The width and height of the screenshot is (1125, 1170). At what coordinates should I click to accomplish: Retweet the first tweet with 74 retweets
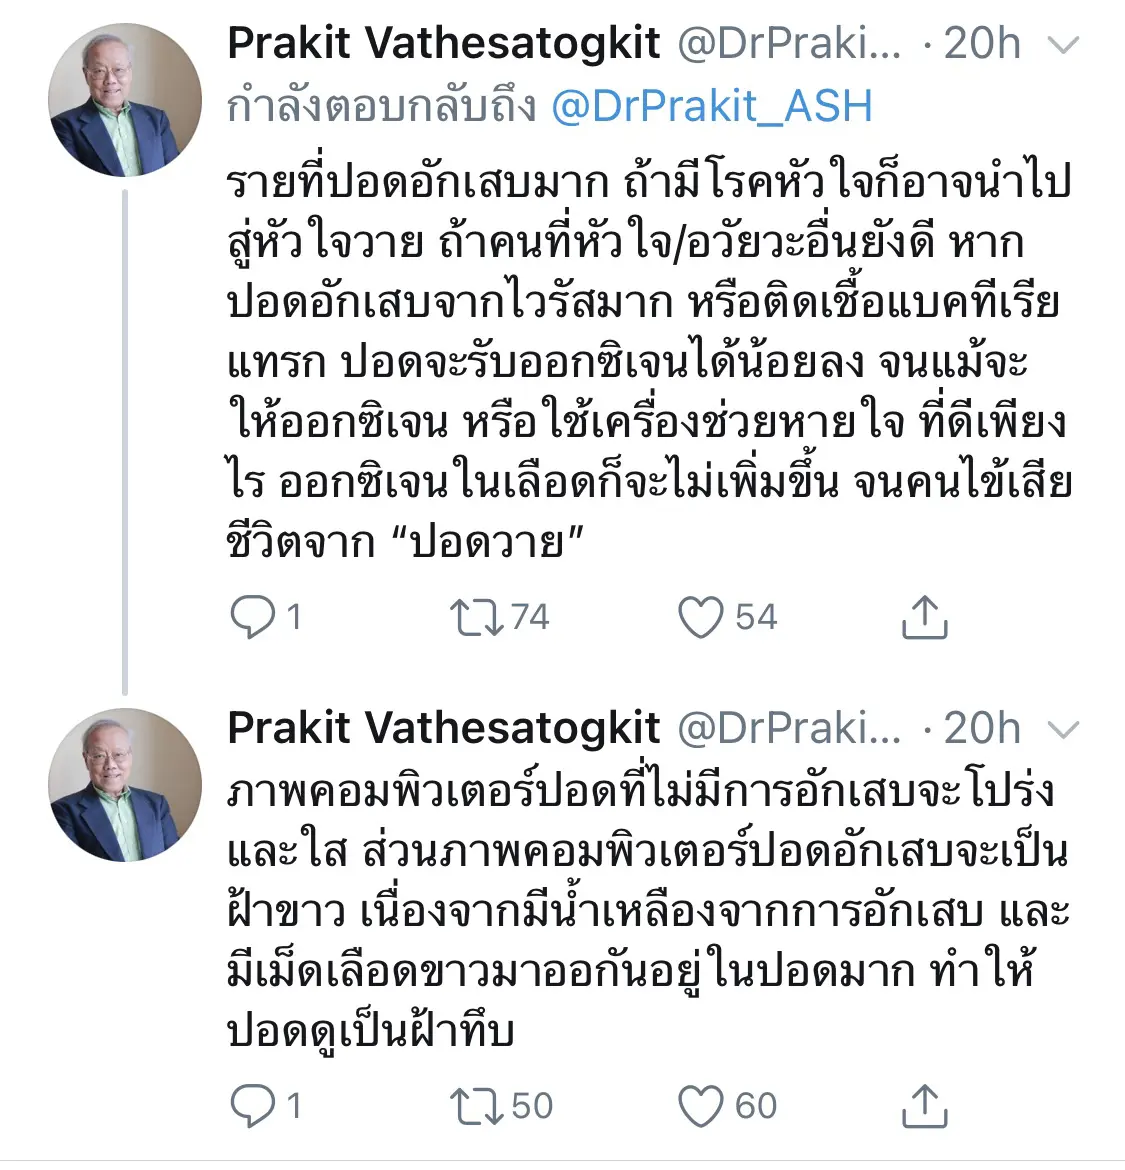[x=477, y=617]
